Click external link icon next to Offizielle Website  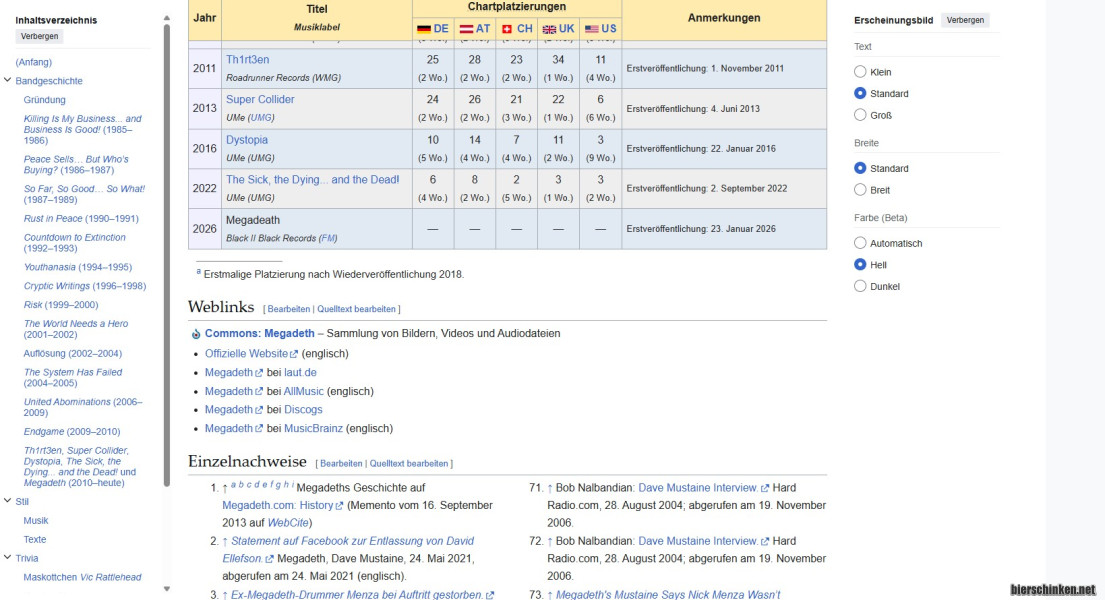pos(294,354)
